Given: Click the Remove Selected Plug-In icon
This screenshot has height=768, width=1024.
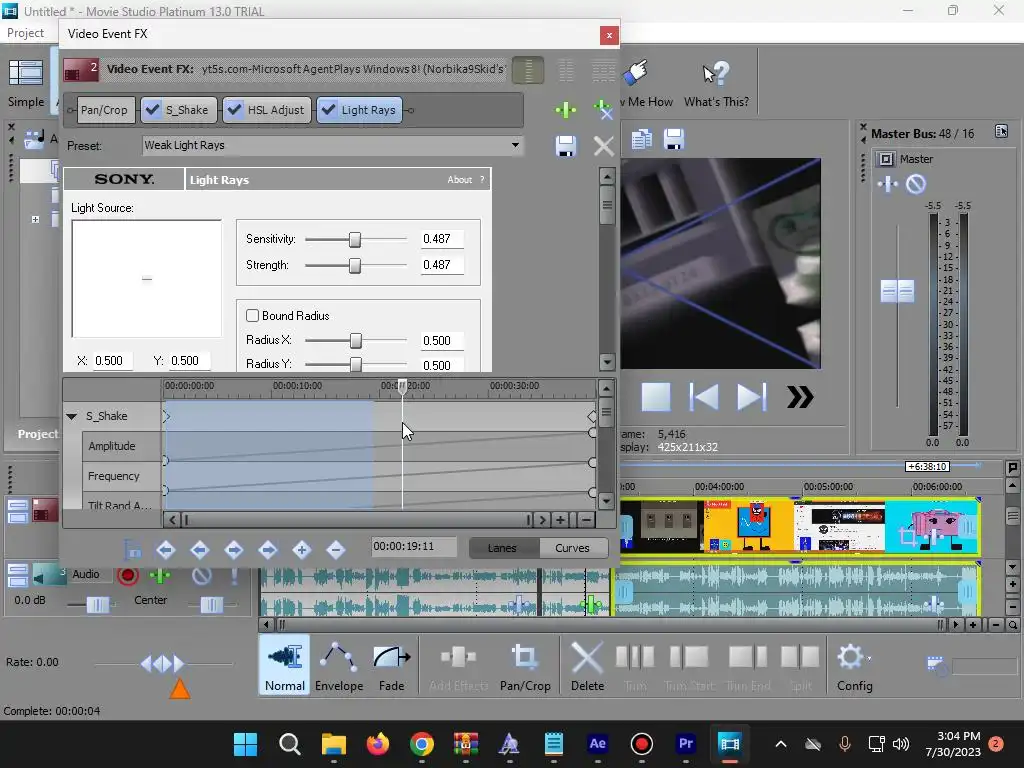Looking at the screenshot, I should [x=603, y=110].
